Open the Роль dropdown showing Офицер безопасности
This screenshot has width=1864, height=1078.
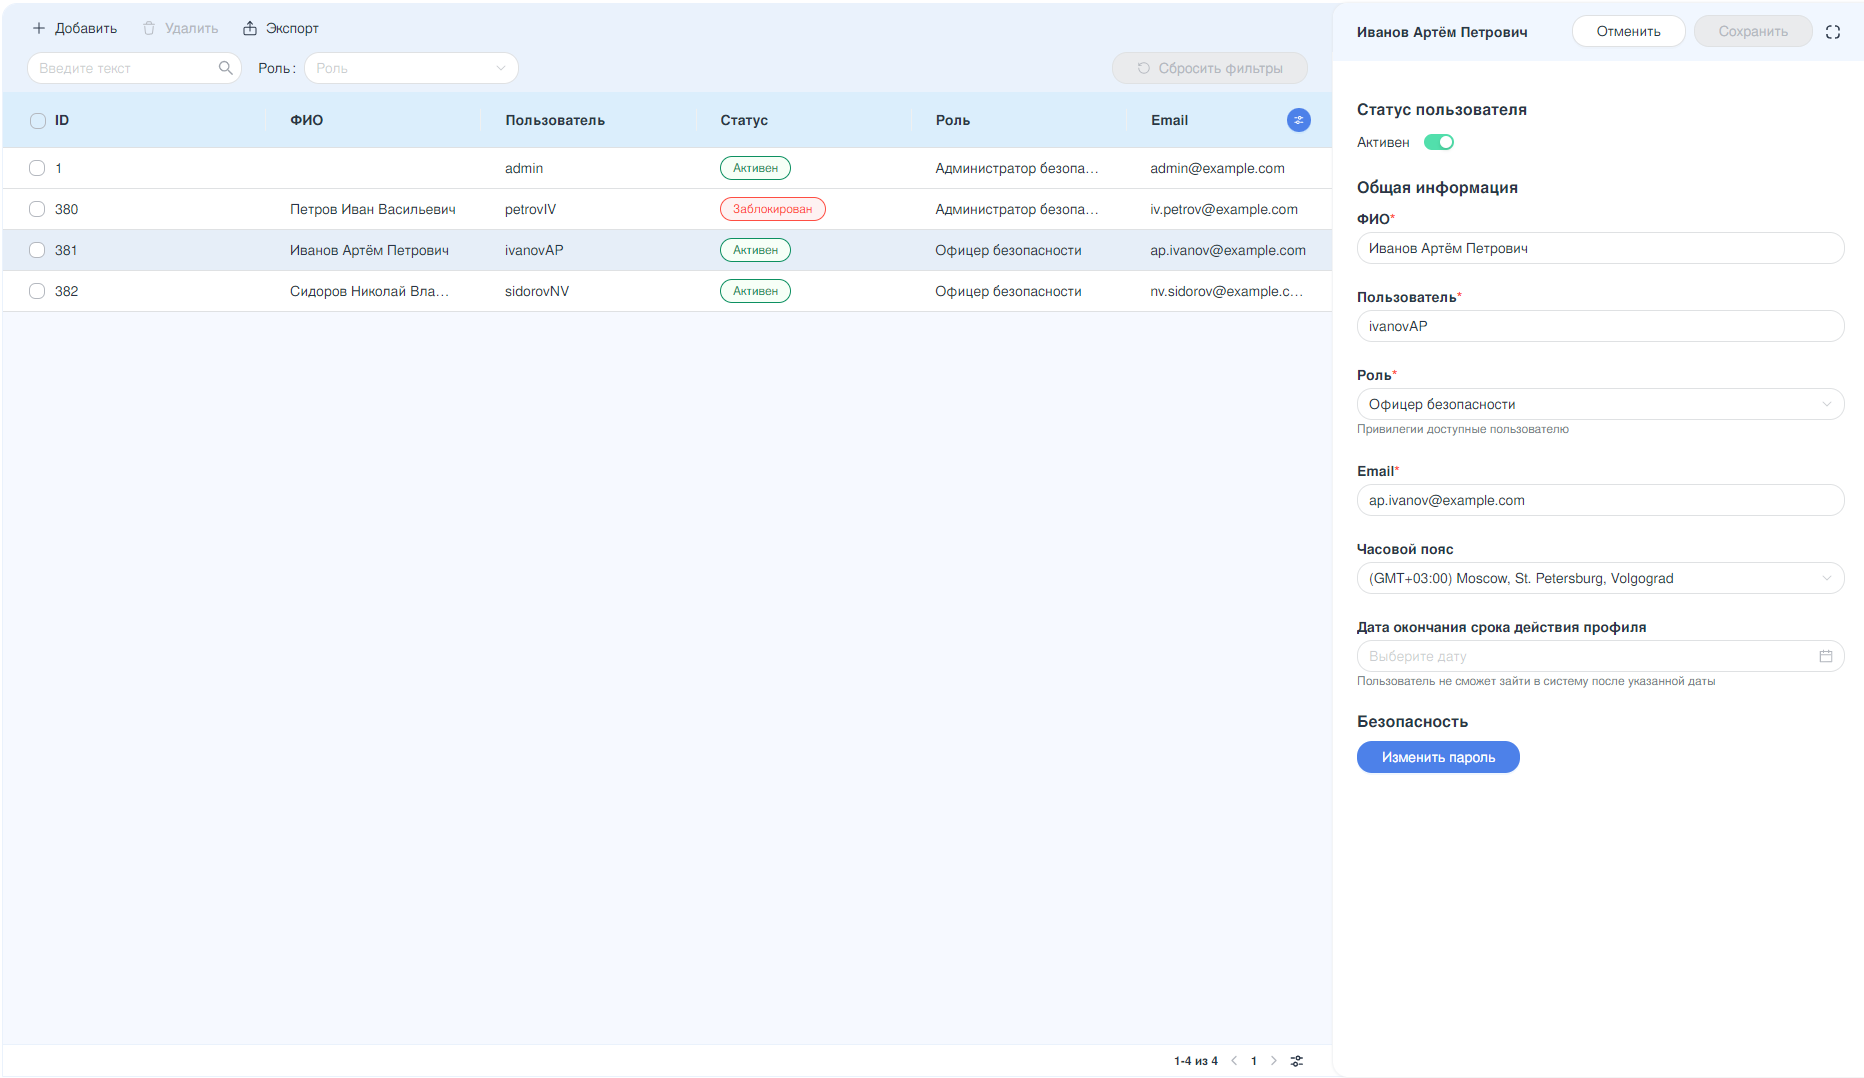tap(1600, 404)
